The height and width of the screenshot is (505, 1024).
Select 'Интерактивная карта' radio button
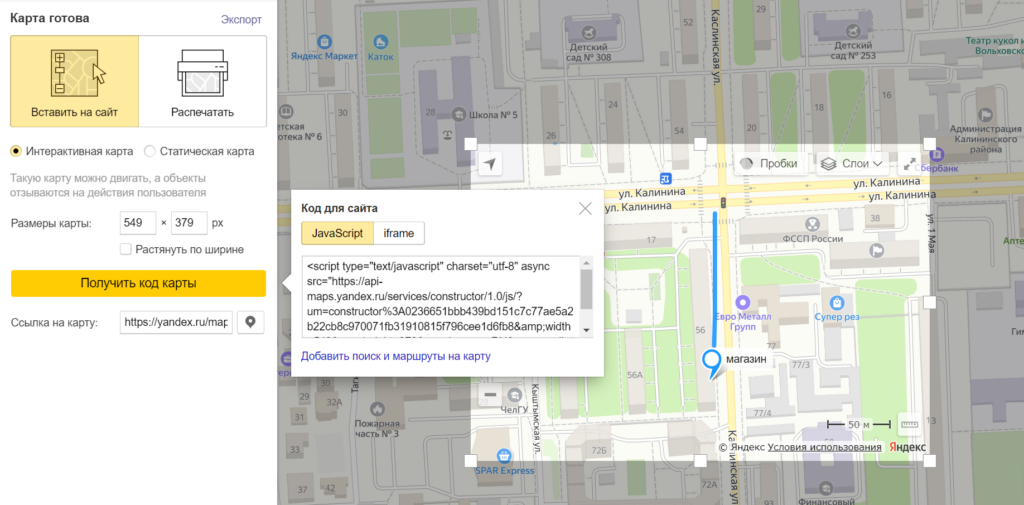click(16, 152)
